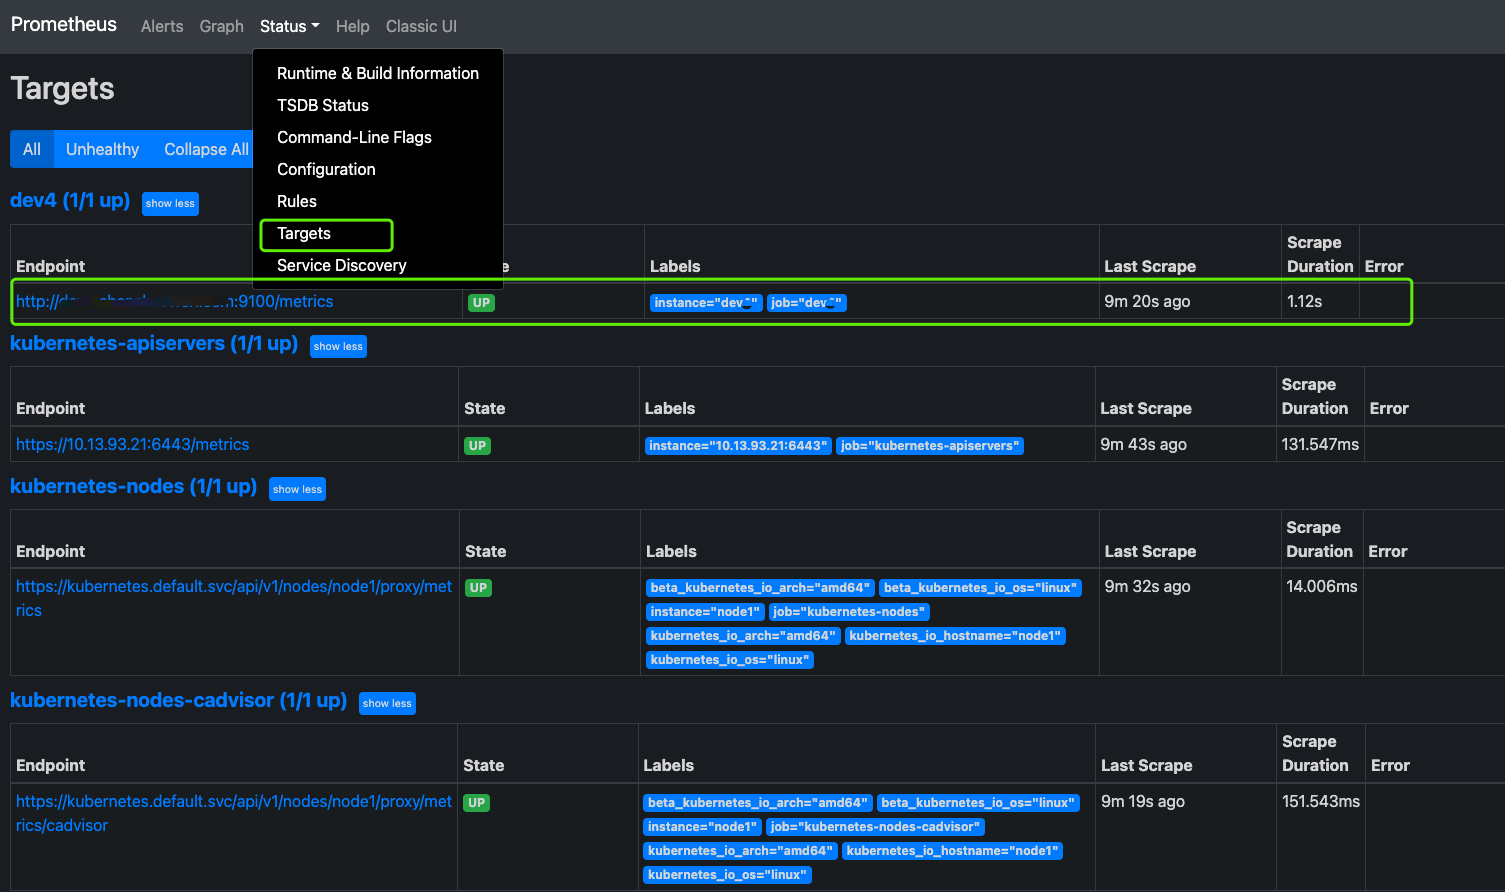This screenshot has height=892, width=1505.
Task: Collapse kubernetes-nodes with show less
Action: (x=297, y=489)
